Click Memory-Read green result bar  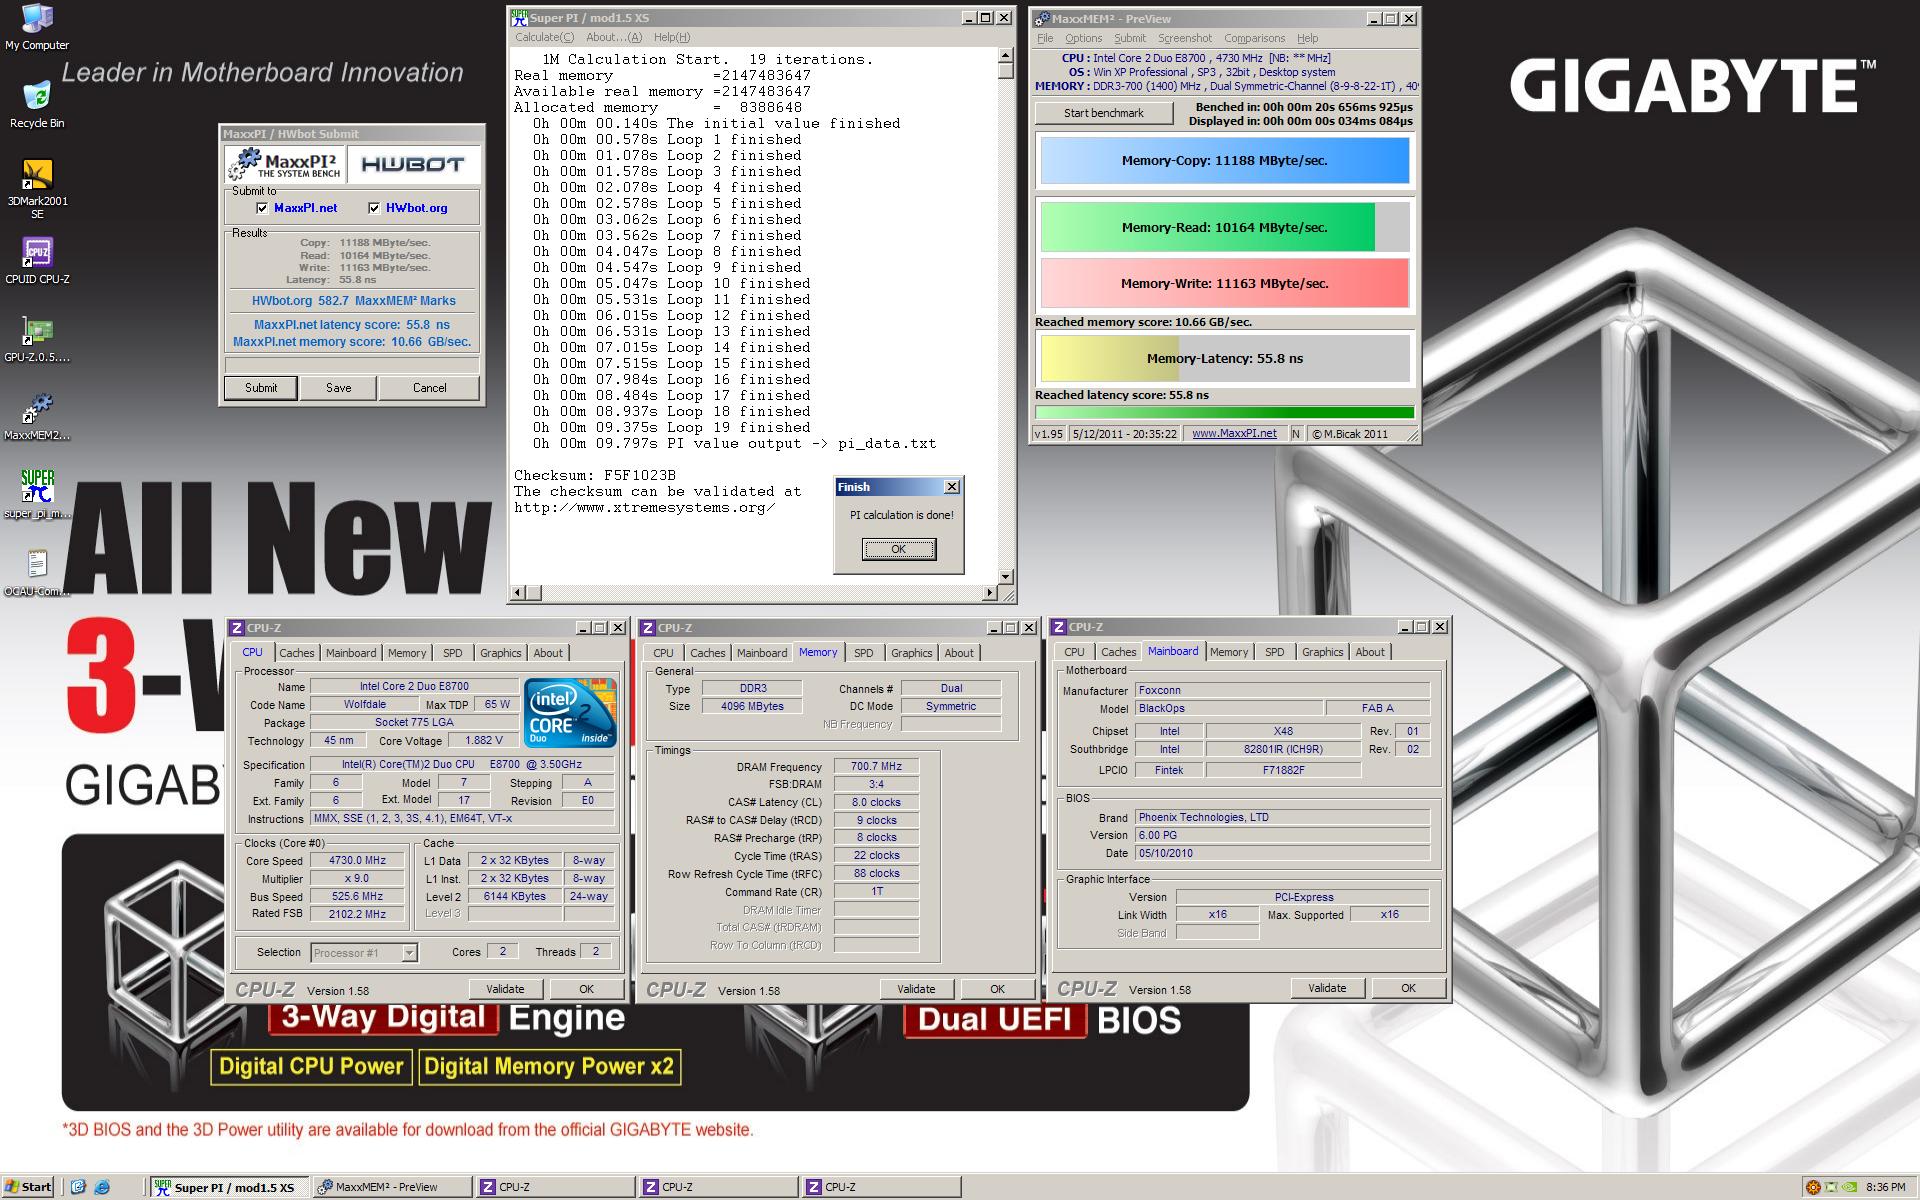coord(1225,227)
